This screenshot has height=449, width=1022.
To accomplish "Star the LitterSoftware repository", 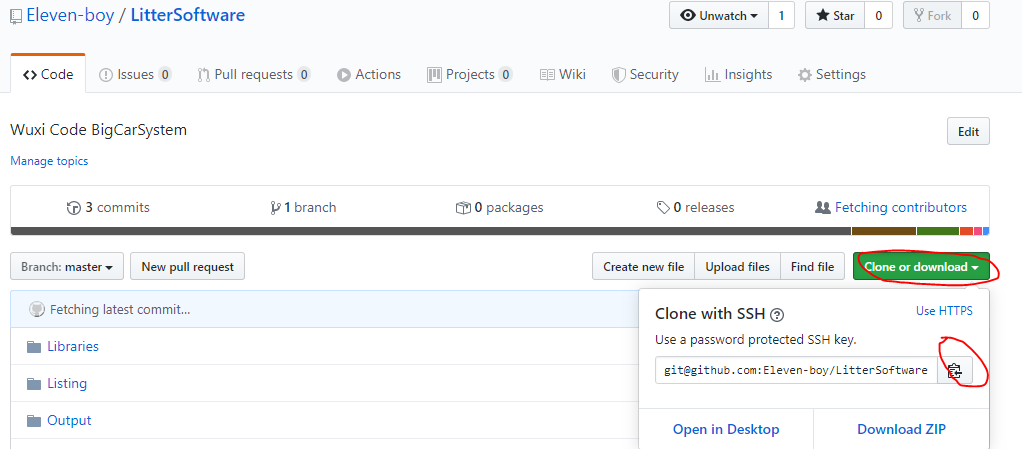I will tap(835, 16).
